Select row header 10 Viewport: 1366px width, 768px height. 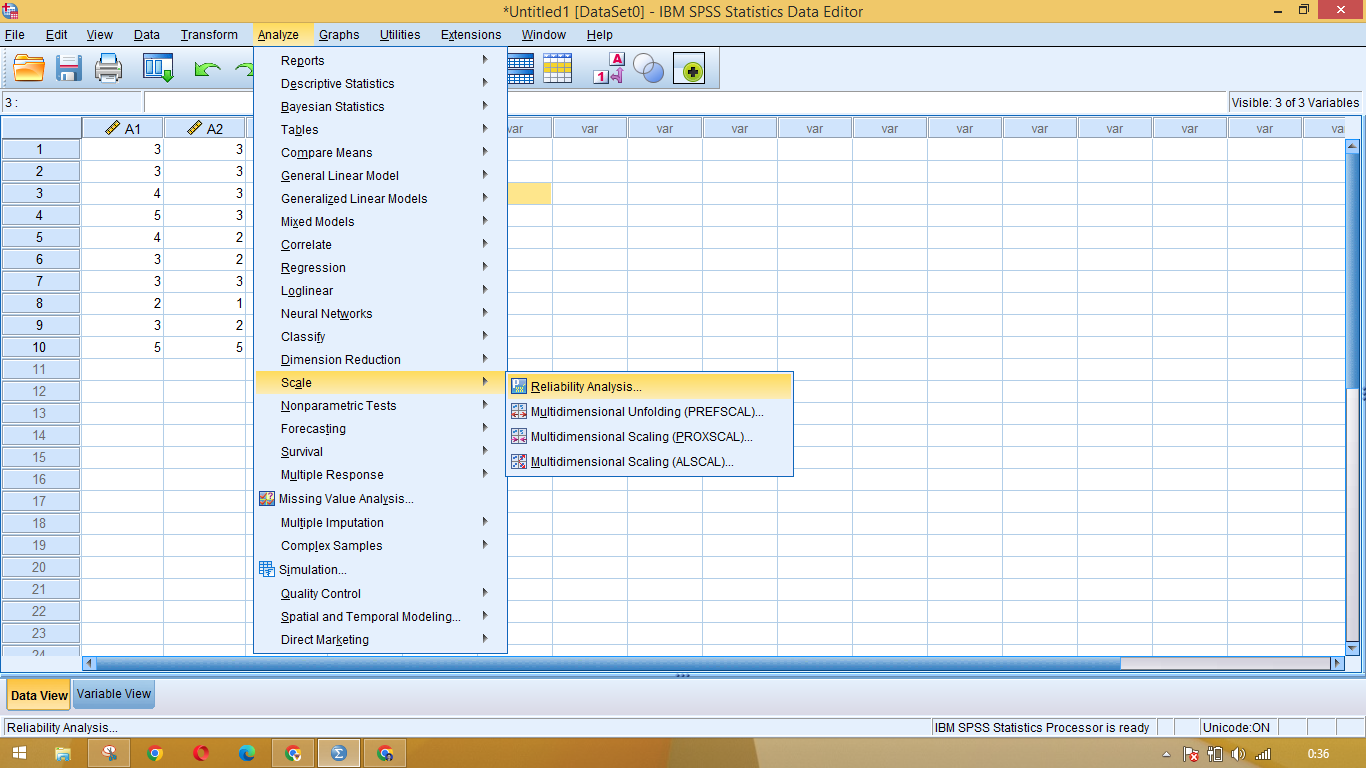(x=40, y=347)
